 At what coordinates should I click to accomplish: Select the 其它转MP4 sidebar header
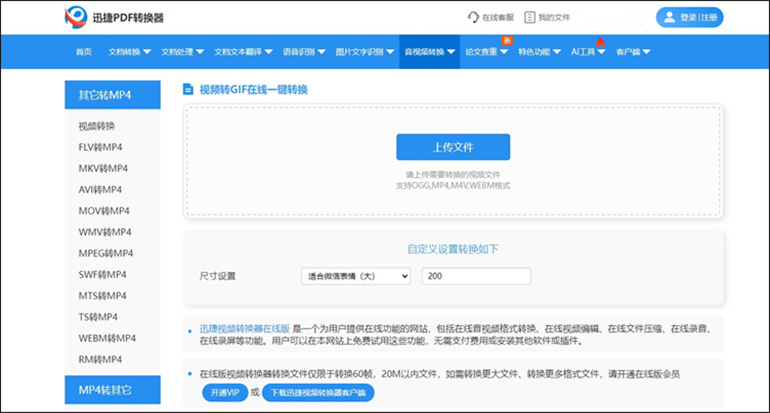(112, 95)
